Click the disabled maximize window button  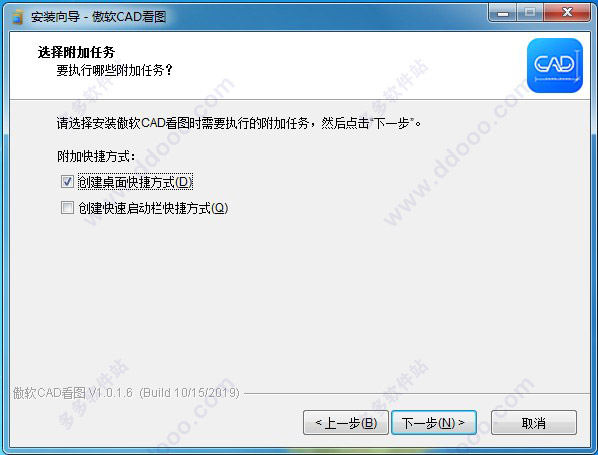click(x=530, y=13)
